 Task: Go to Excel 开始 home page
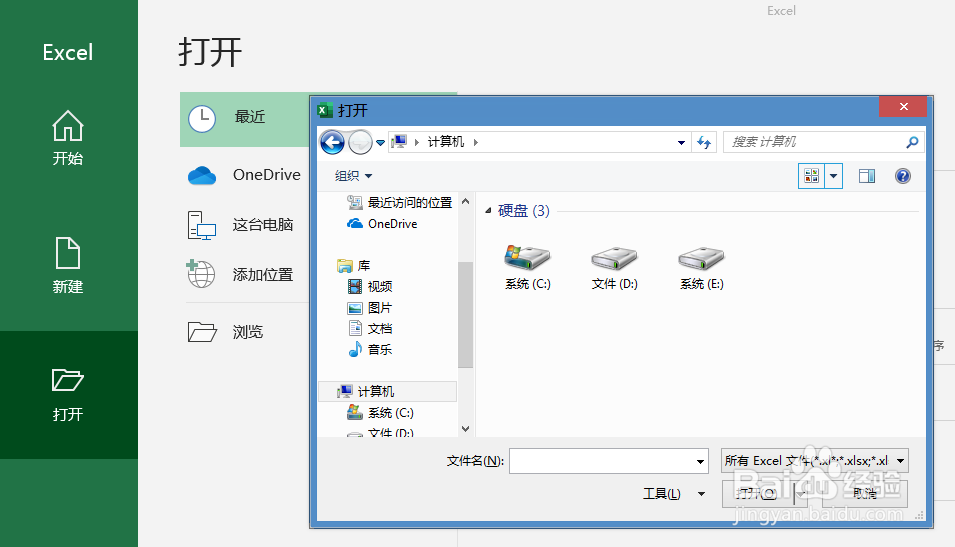click(x=68, y=138)
